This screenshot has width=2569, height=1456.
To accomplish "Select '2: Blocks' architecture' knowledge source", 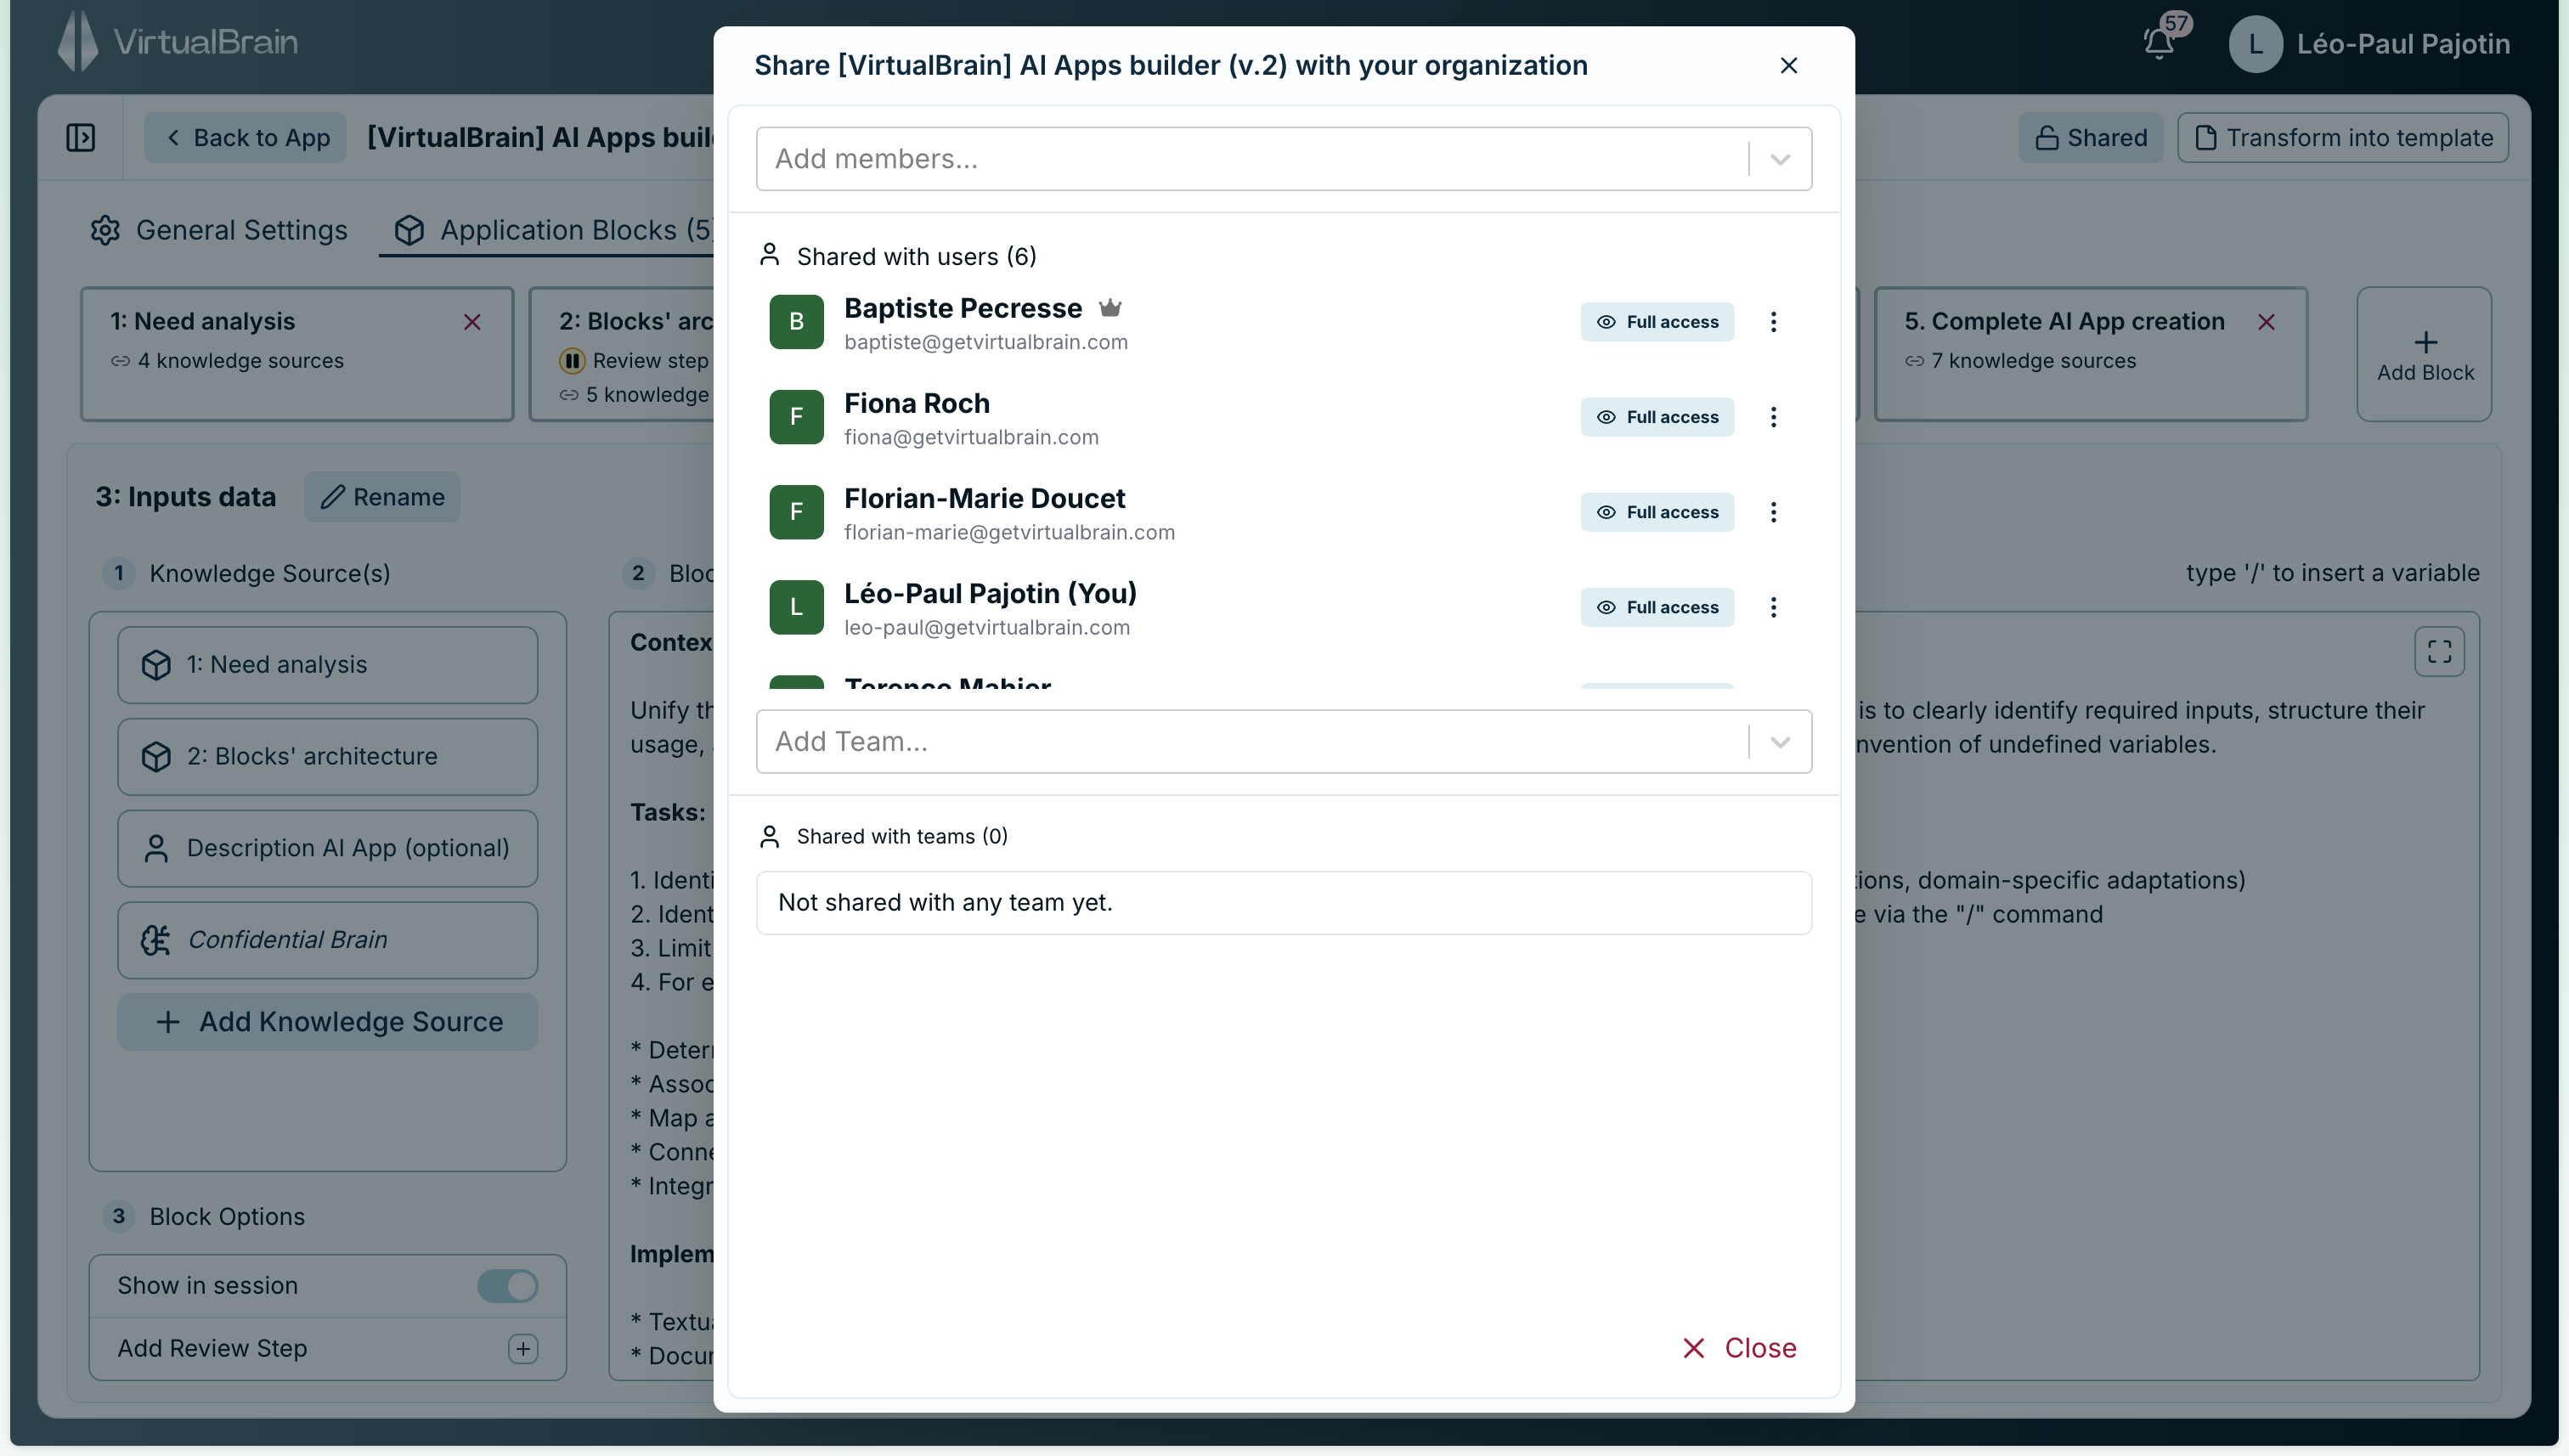I will point(328,757).
